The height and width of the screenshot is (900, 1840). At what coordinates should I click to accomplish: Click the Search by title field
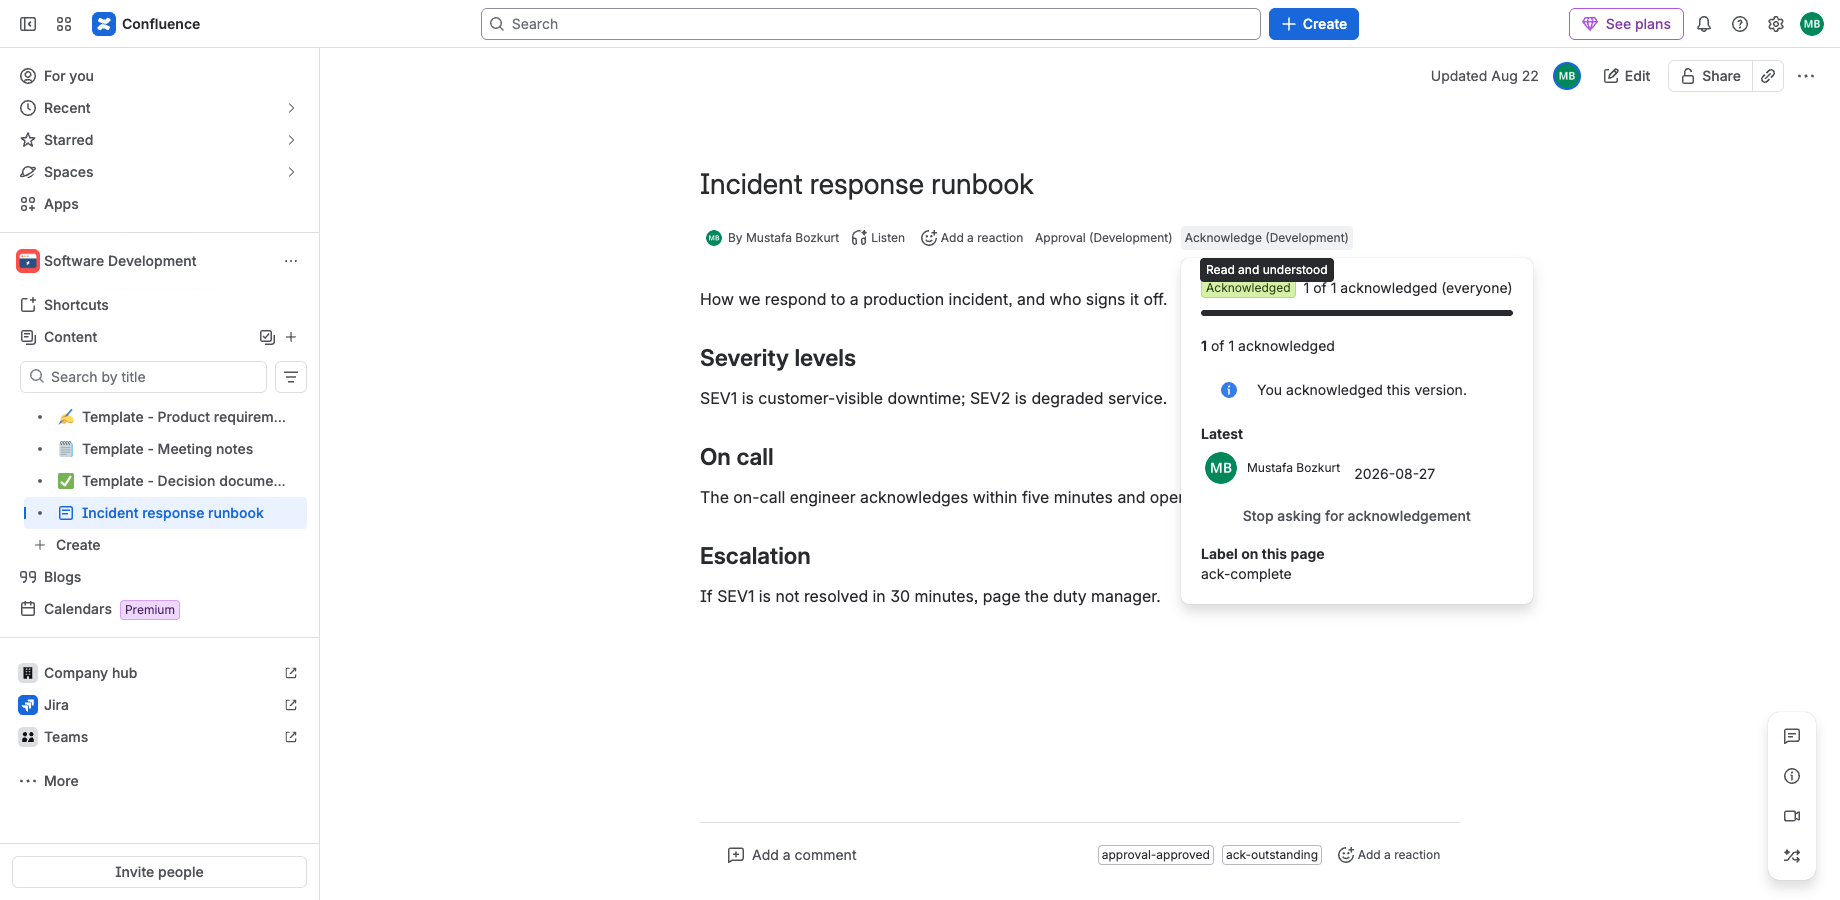pyautogui.click(x=143, y=377)
